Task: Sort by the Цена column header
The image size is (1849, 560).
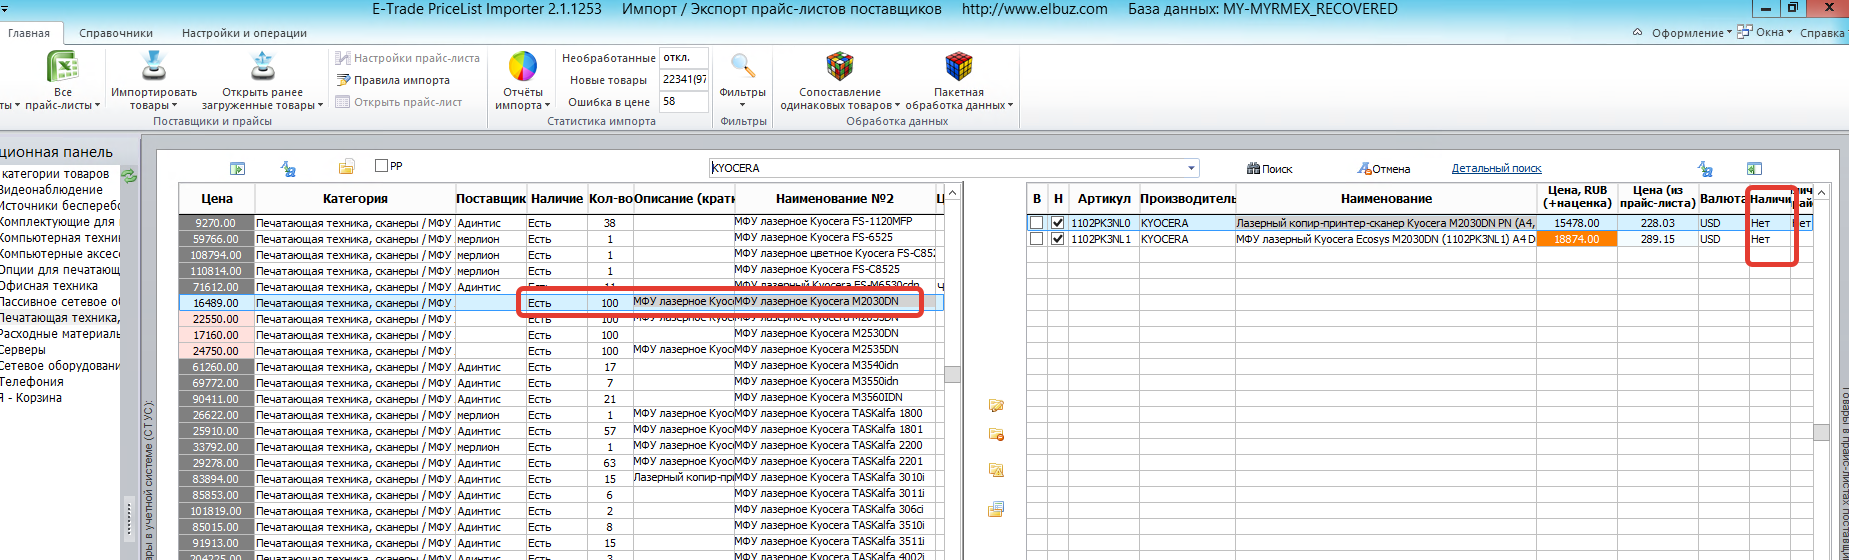Action: (217, 199)
